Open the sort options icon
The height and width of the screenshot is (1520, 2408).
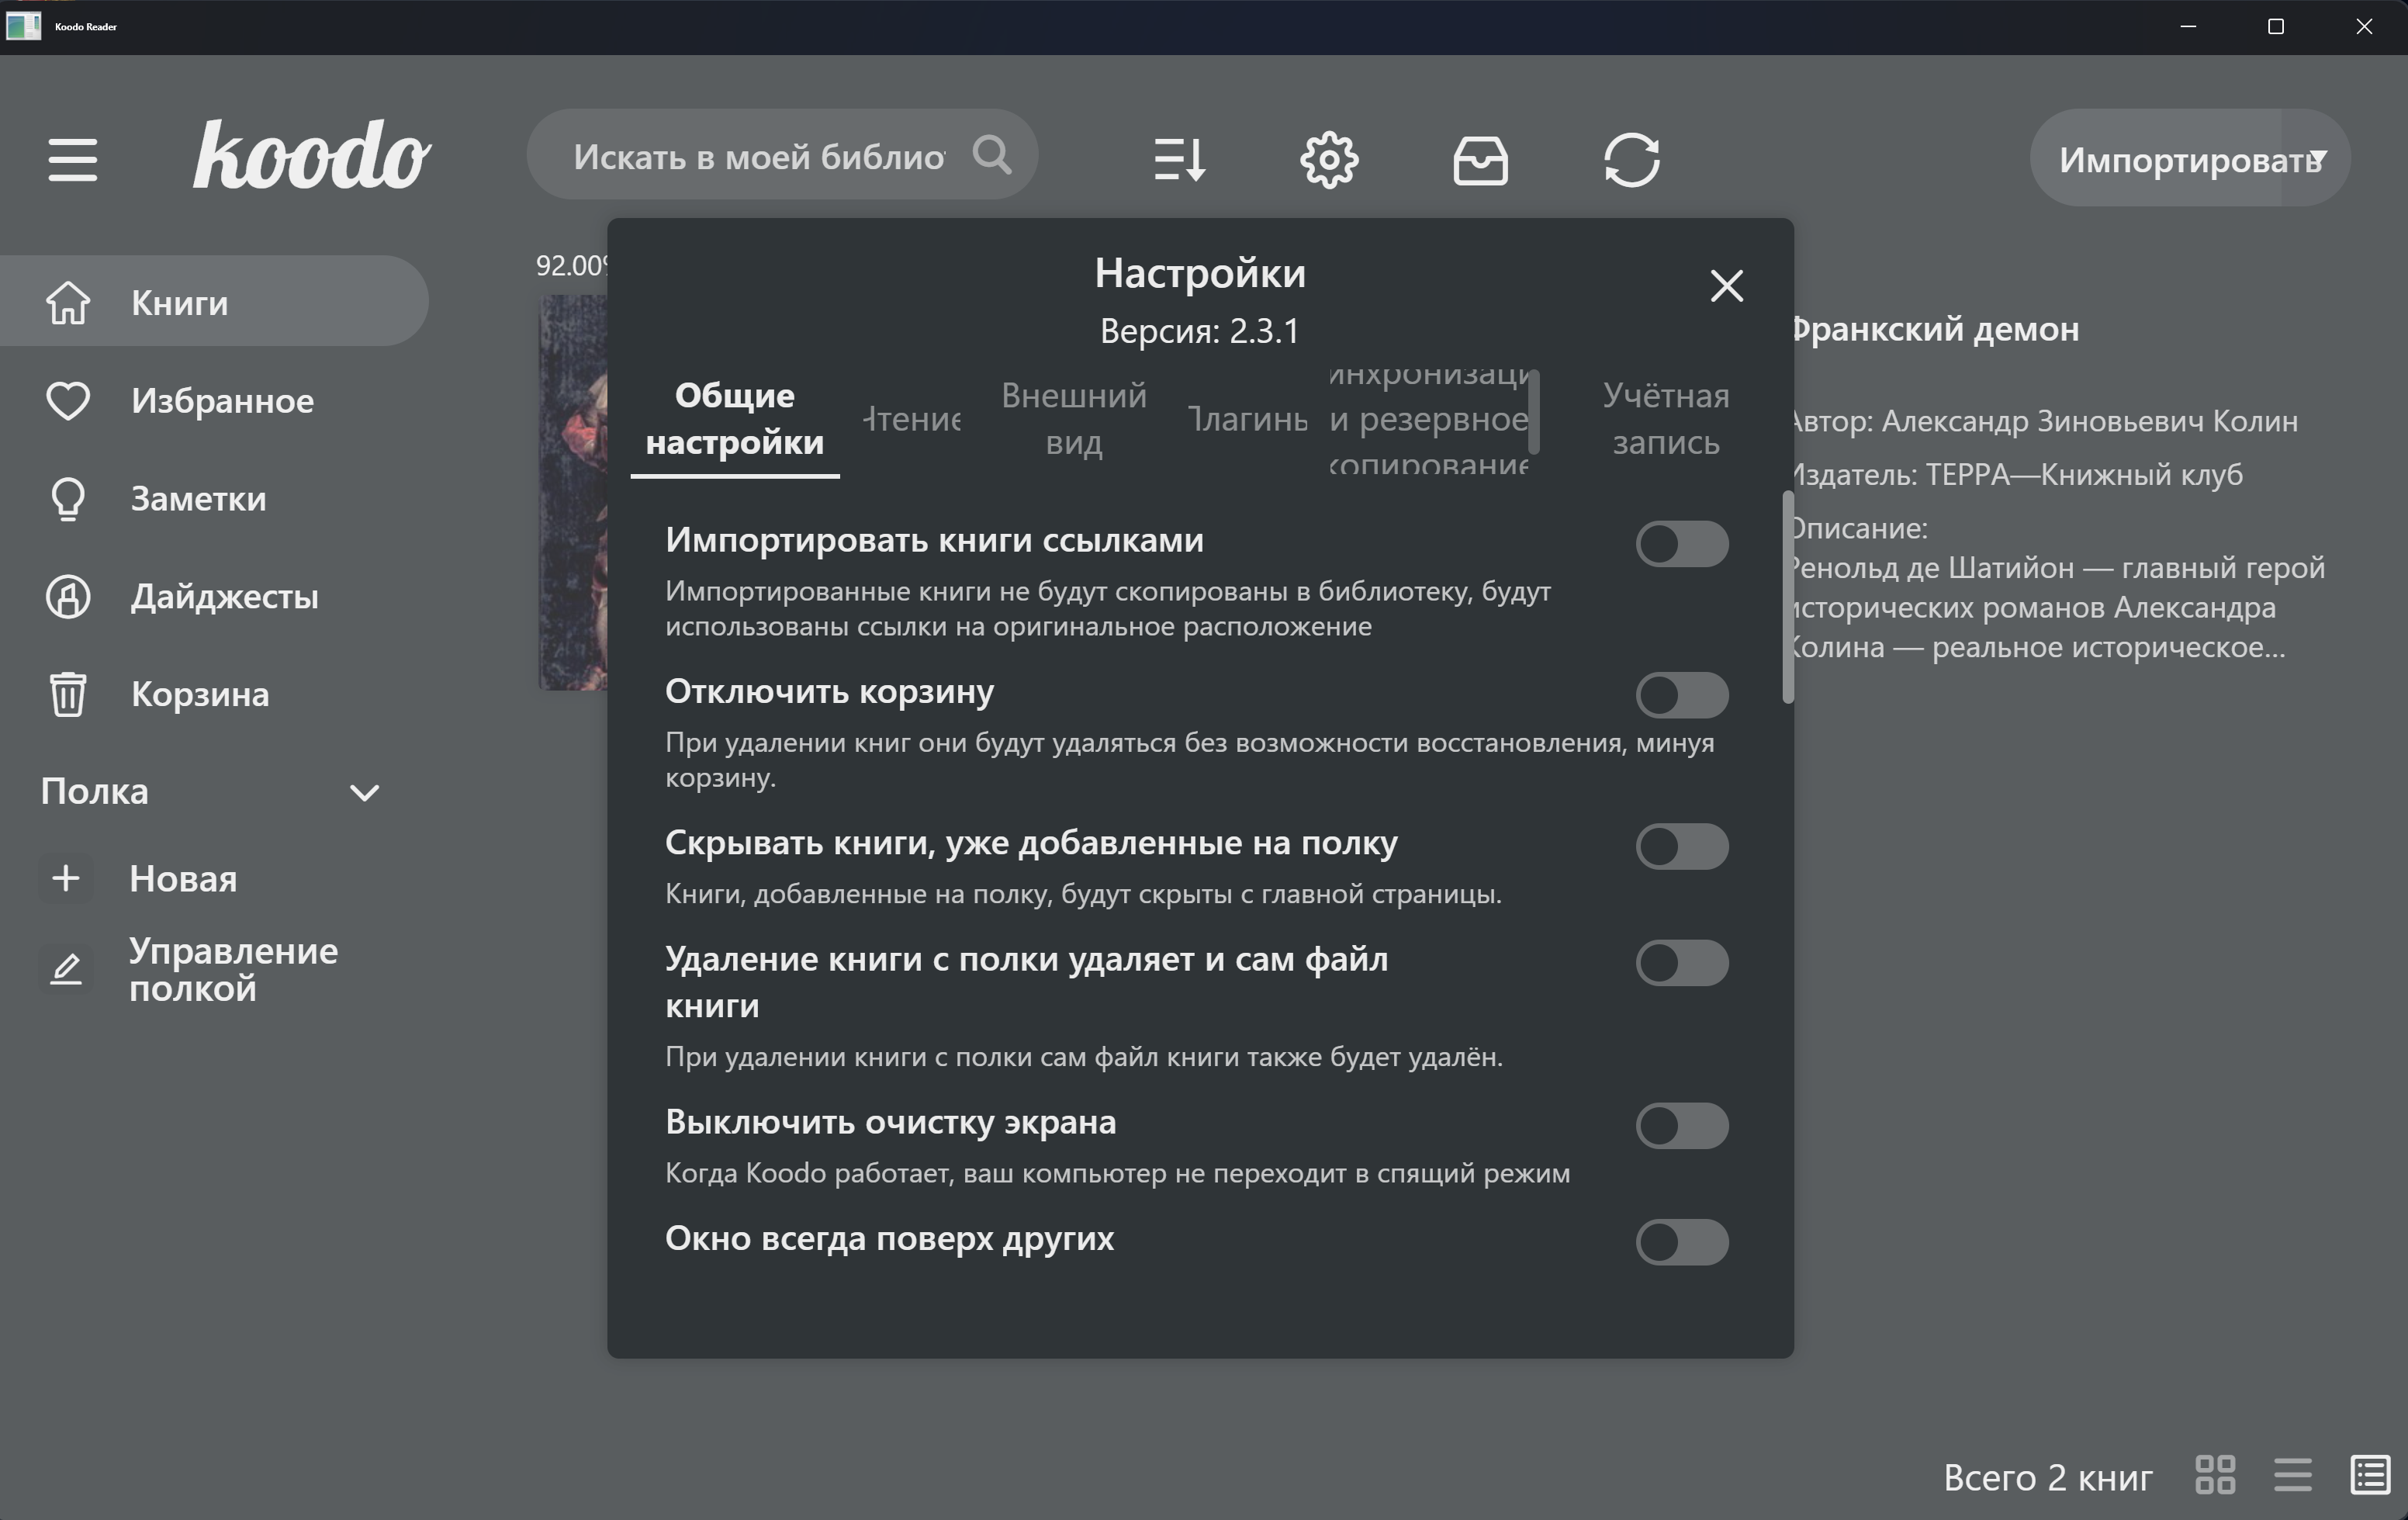1179,159
